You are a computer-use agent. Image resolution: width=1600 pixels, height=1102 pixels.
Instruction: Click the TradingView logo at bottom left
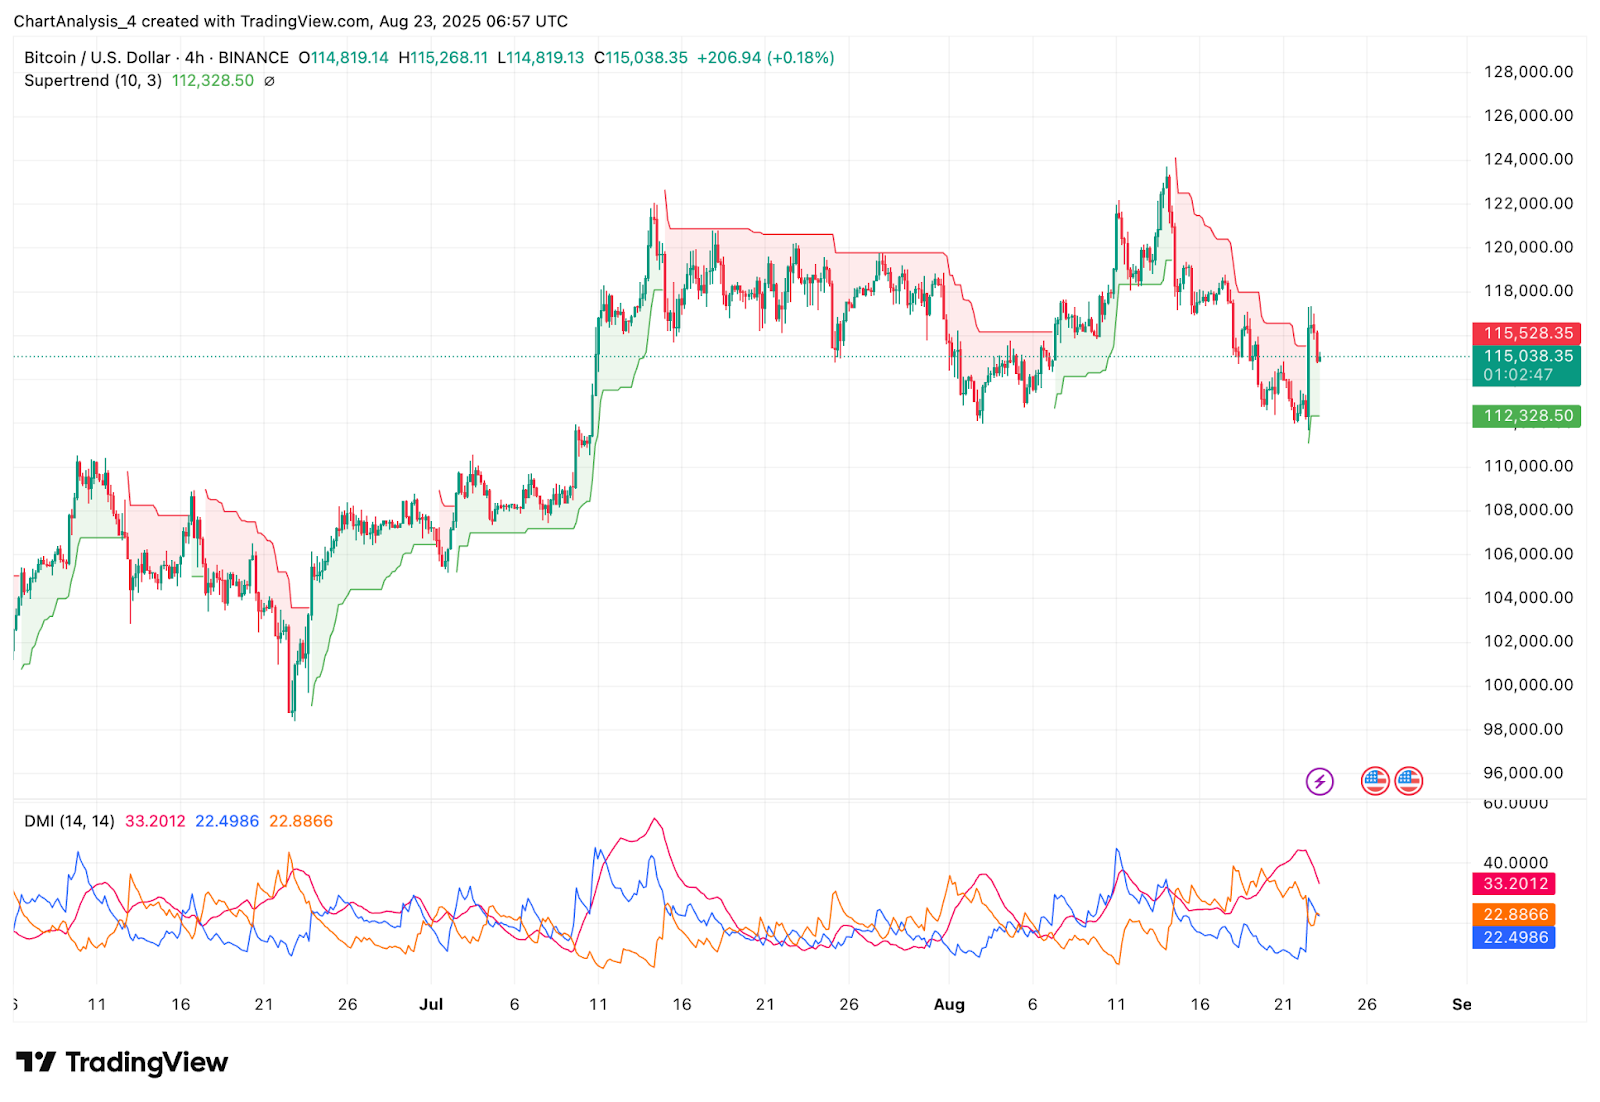click(122, 1062)
